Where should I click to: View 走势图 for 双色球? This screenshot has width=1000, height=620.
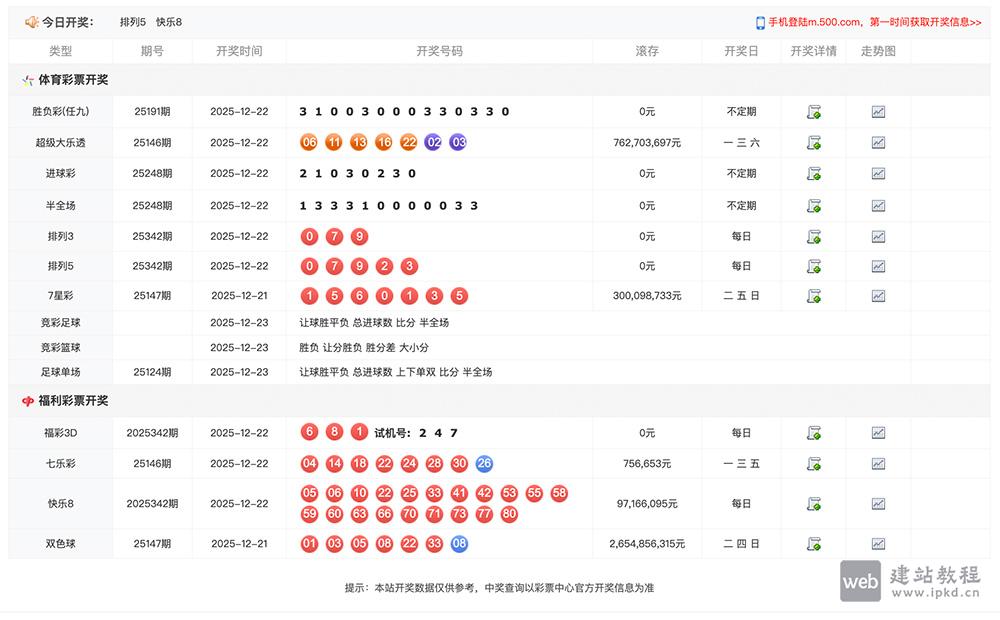(x=878, y=543)
